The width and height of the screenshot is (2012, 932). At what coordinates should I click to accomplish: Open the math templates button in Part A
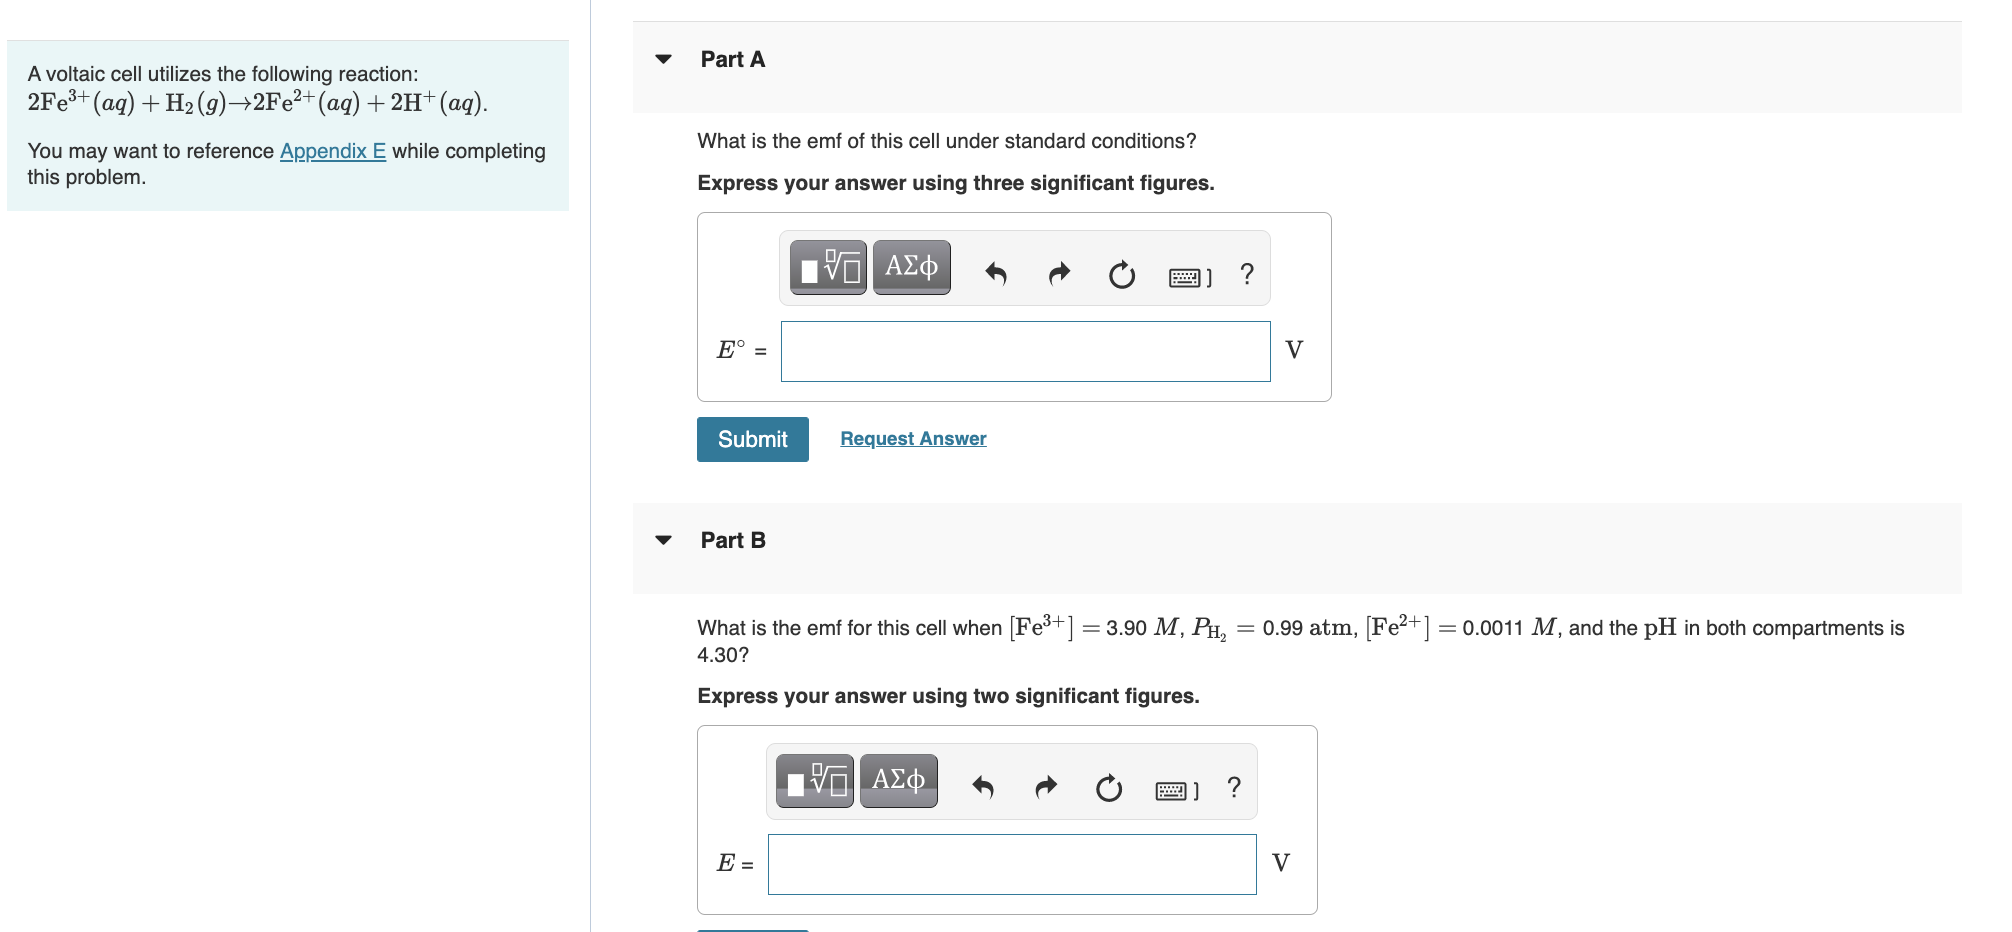coord(828,268)
